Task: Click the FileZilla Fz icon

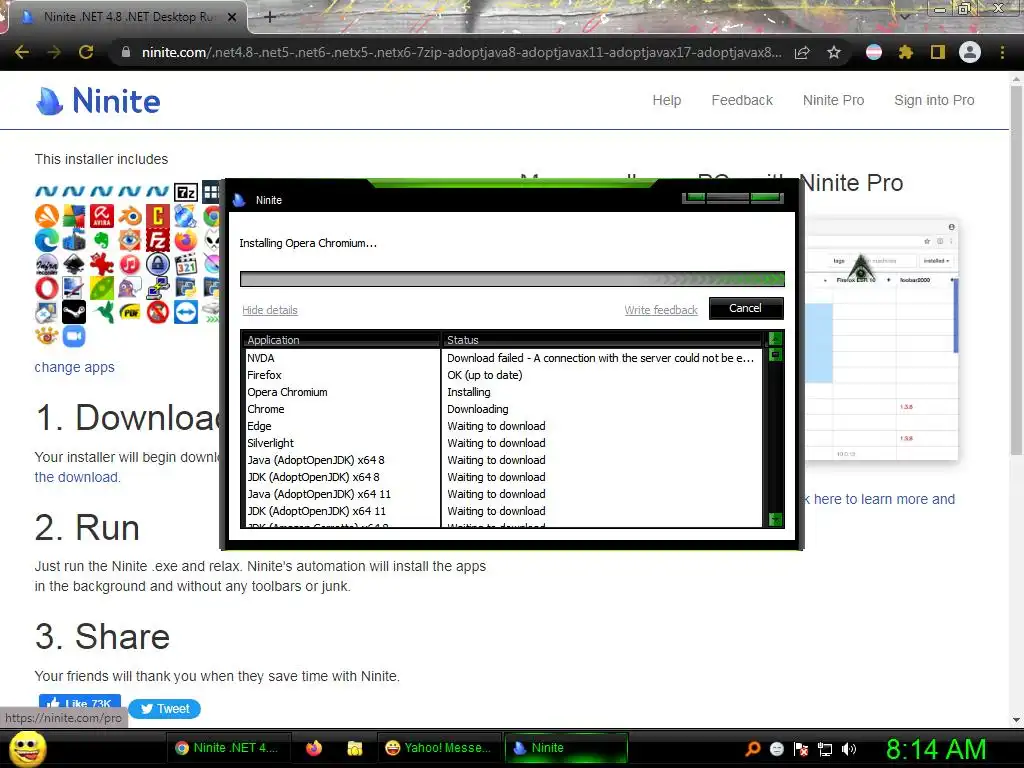Action: point(157,240)
